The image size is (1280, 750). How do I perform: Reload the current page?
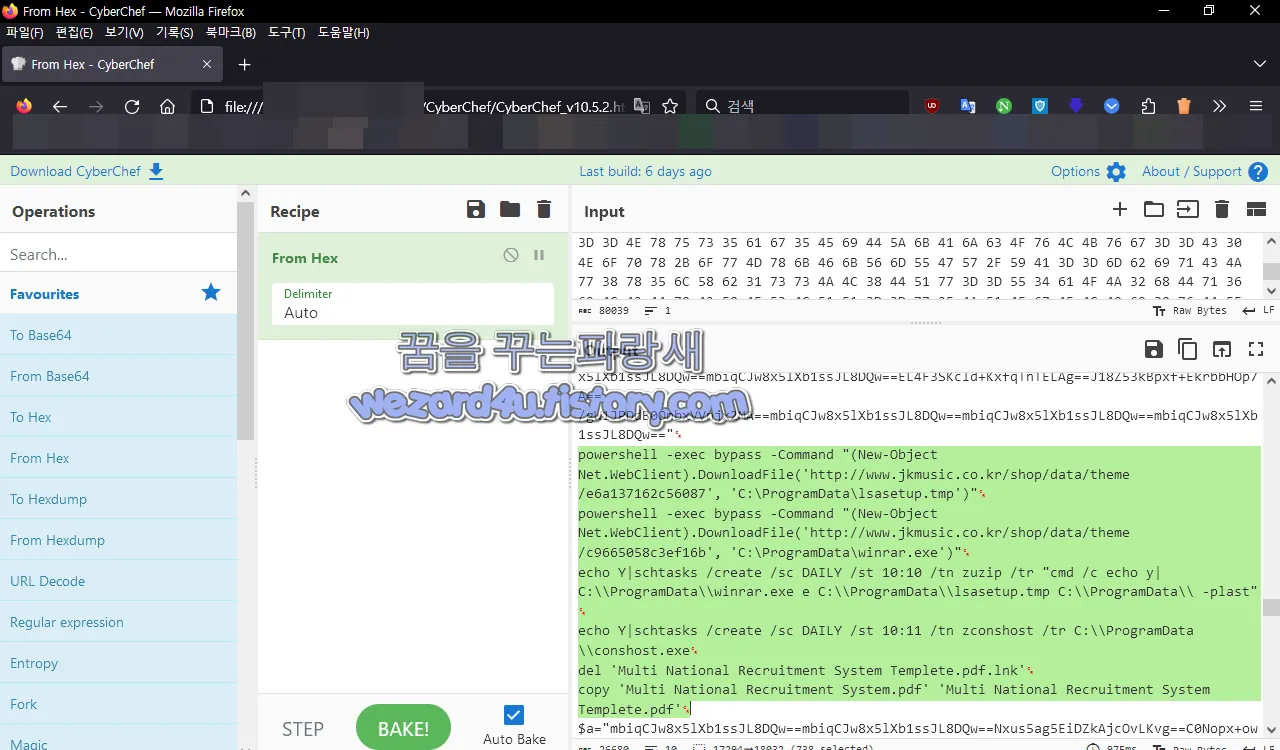132,106
